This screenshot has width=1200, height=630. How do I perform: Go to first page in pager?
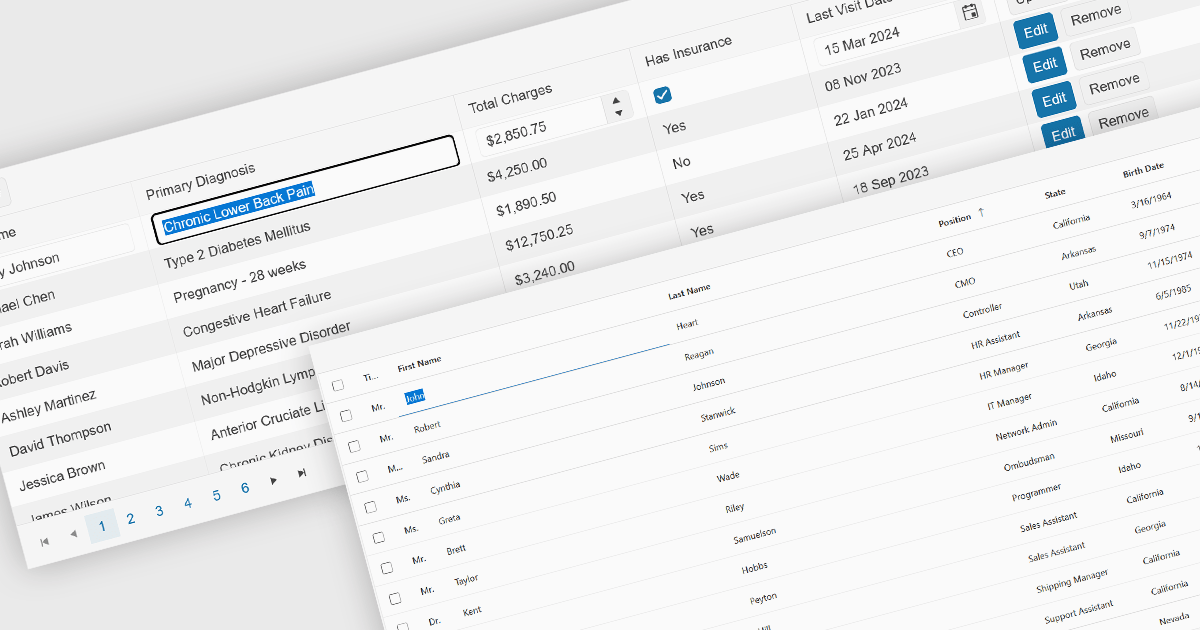click(x=44, y=541)
